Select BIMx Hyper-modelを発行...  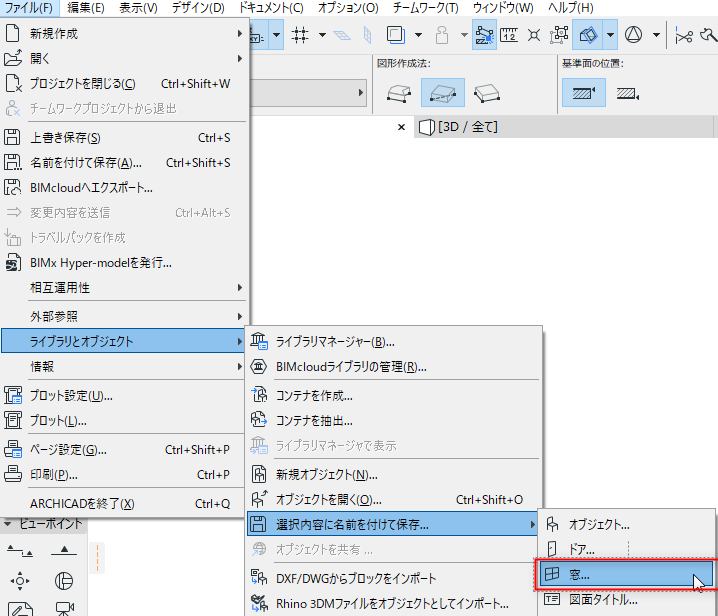click(x=124, y=262)
